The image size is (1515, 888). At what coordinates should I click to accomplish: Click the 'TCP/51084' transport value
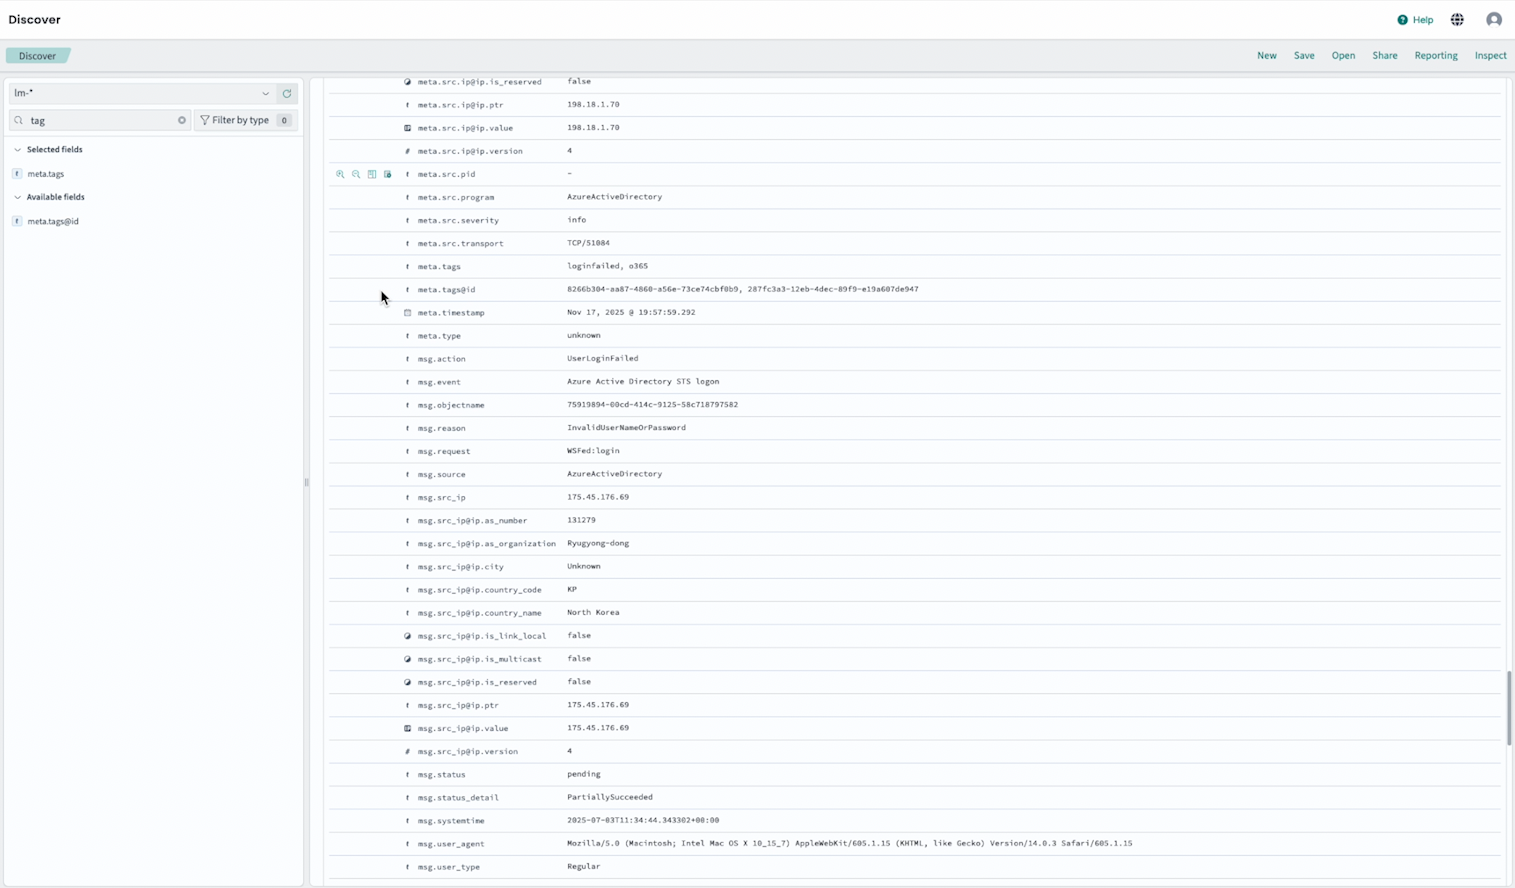pyautogui.click(x=588, y=243)
